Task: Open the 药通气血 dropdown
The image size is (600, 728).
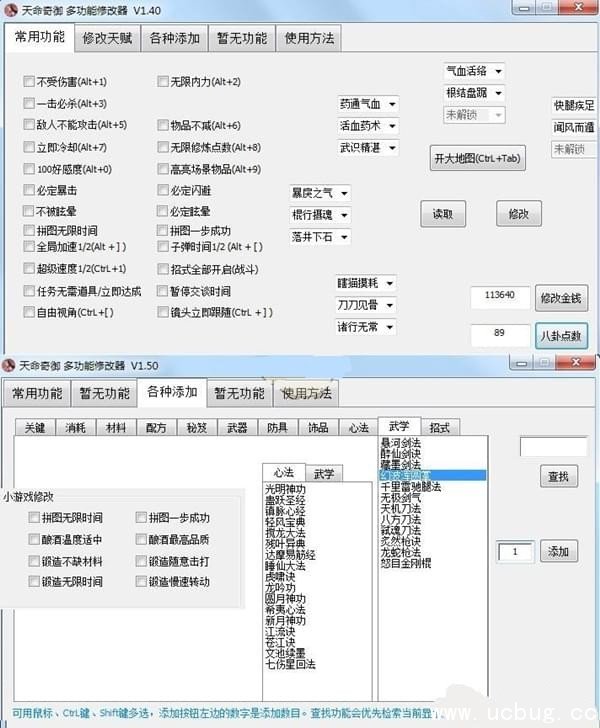Action: (368, 104)
